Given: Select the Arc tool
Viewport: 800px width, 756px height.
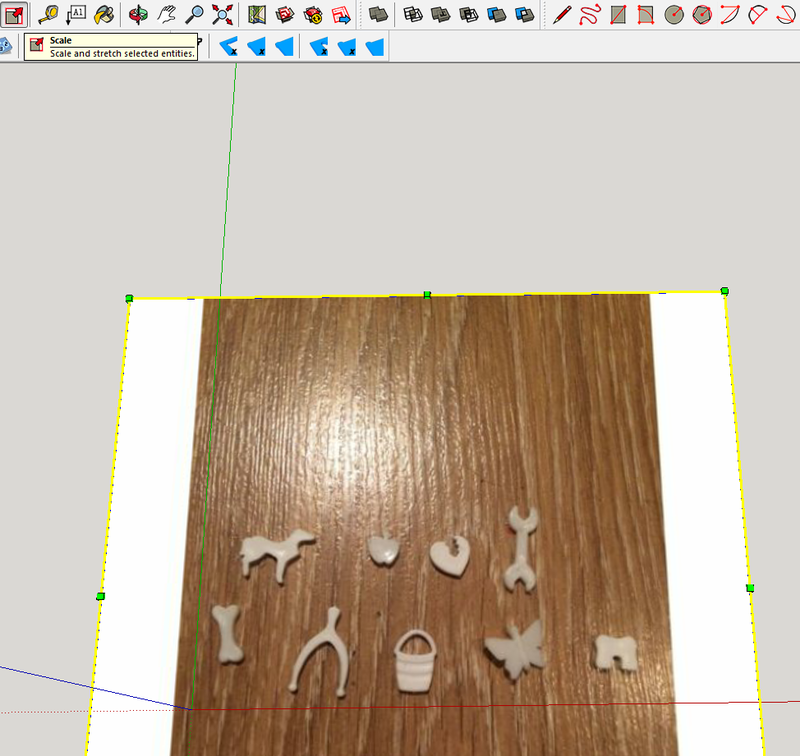Looking at the screenshot, I should tap(730, 15).
